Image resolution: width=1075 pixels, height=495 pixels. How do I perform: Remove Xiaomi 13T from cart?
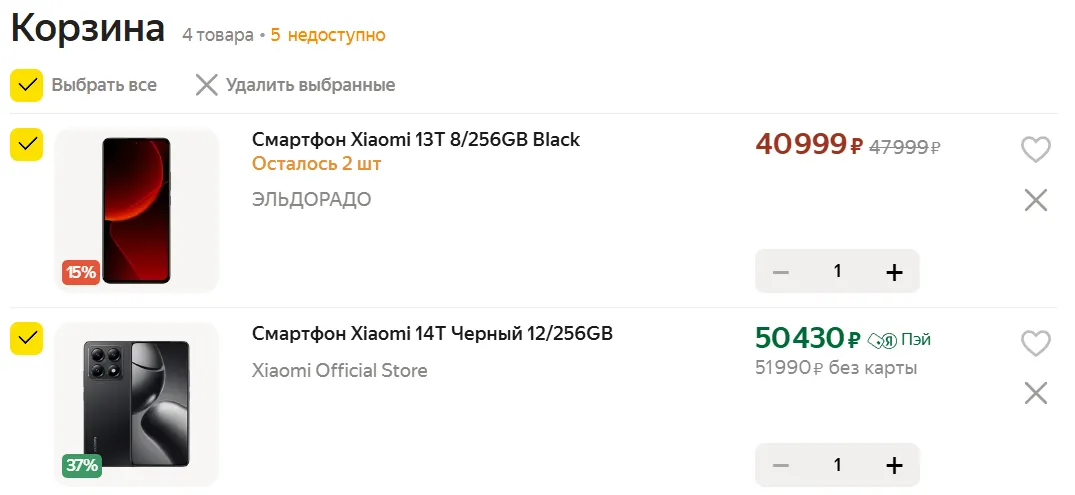[1035, 200]
